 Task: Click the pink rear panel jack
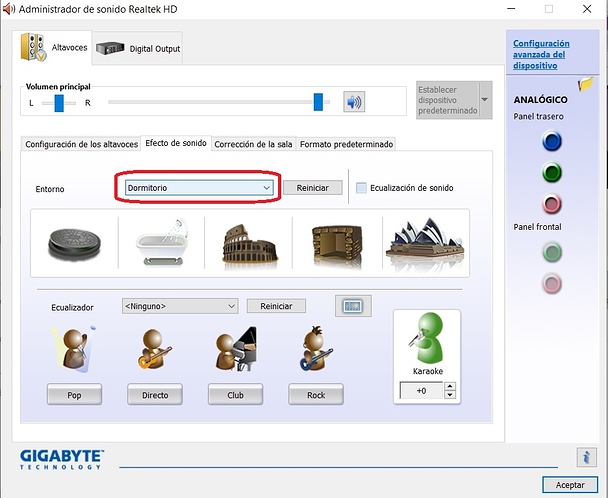(x=551, y=204)
